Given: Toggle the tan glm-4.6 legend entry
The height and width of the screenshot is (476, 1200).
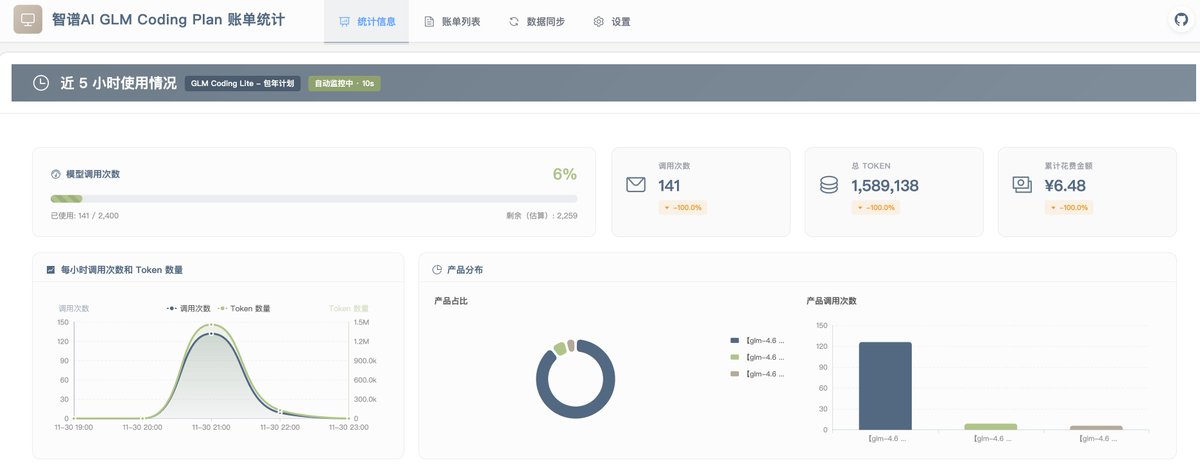Looking at the screenshot, I should [x=757, y=374].
